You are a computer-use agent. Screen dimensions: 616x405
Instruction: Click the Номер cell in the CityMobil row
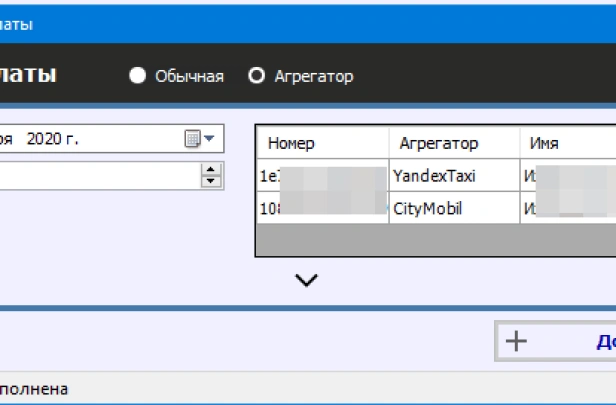pos(322,209)
